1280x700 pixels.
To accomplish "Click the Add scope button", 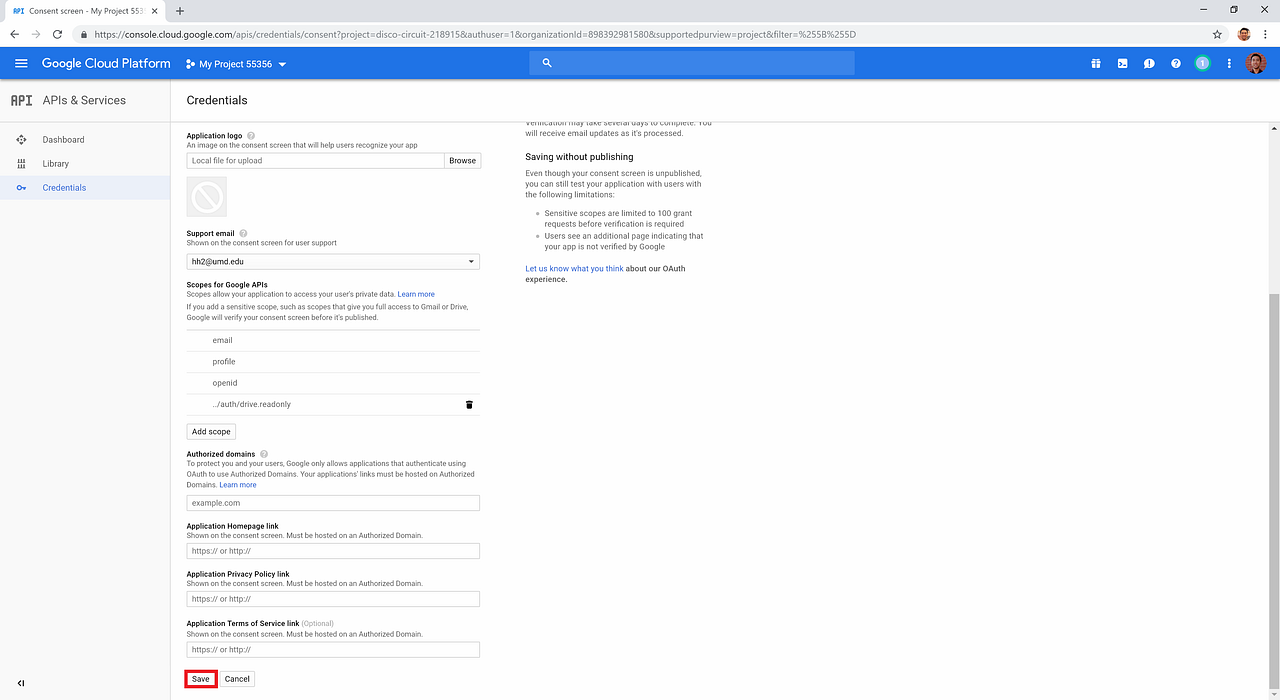I will coord(210,431).
